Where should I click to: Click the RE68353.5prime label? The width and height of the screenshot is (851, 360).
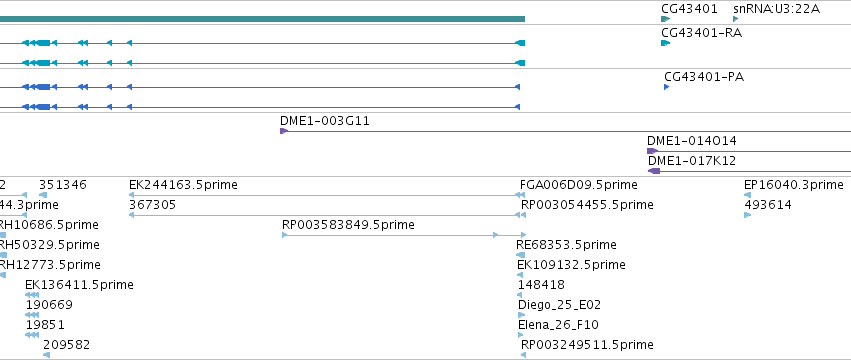566,245
